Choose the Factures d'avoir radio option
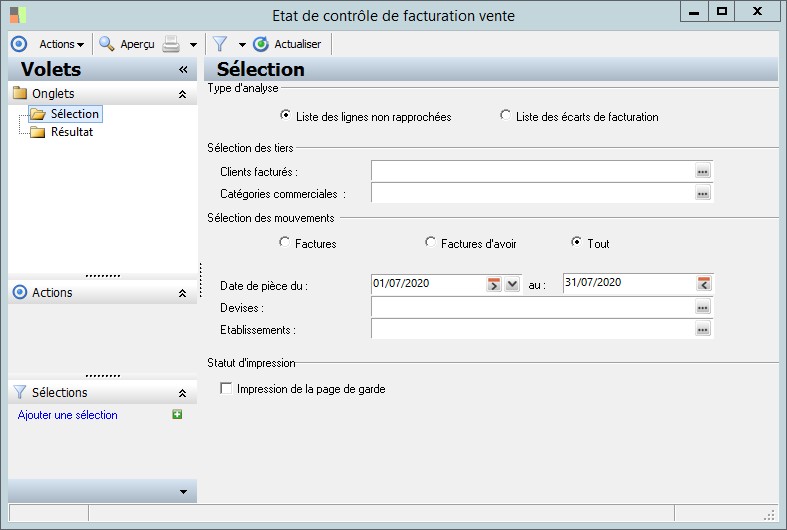This screenshot has width=787, height=530. coord(431,242)
